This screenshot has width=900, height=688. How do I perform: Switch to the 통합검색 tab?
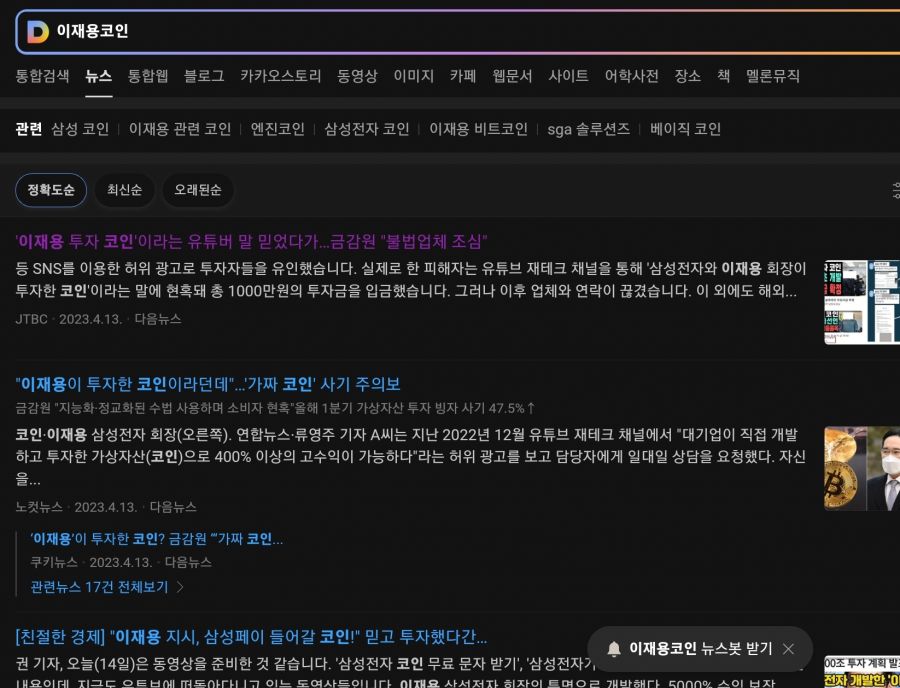pyautogui.click(x=42, y=76)
